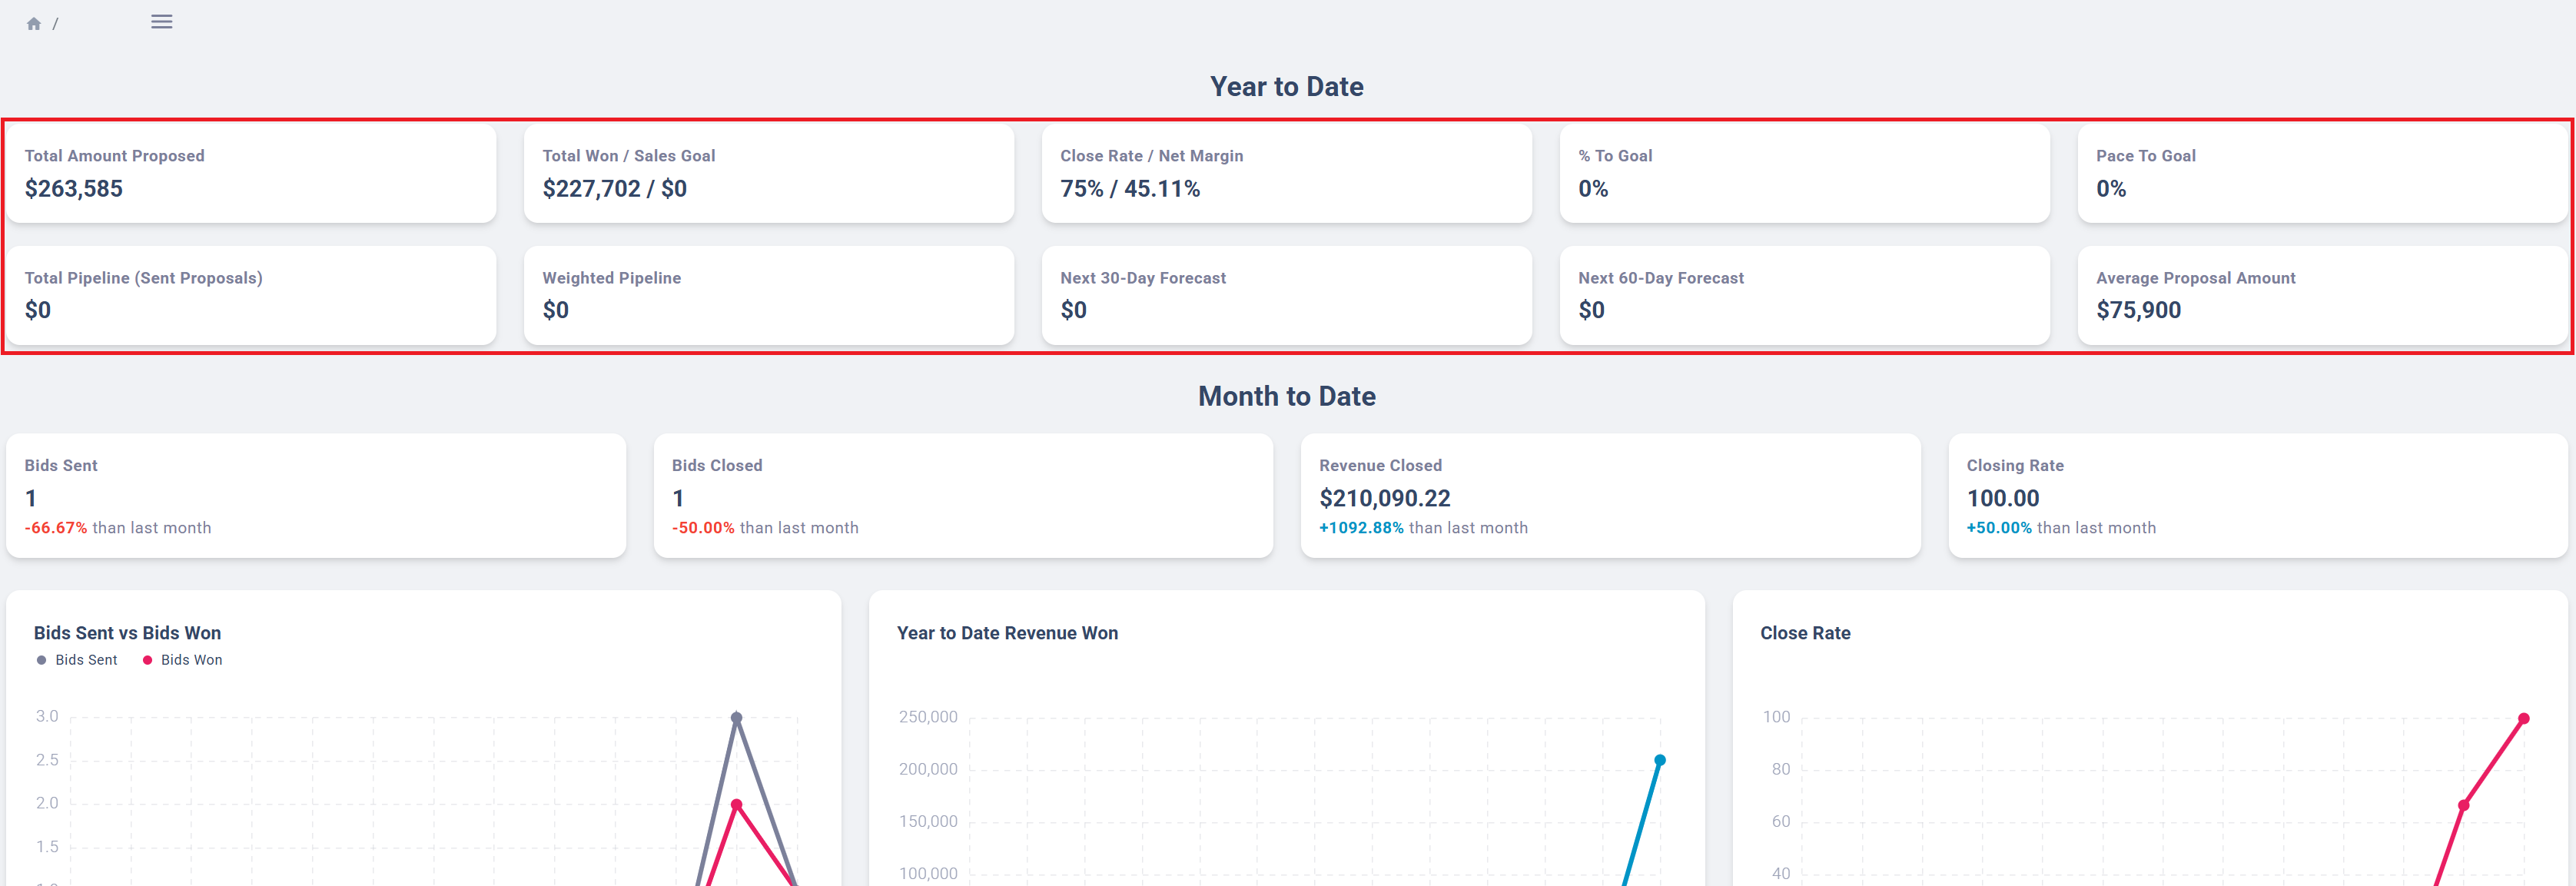2576x886 pixels.
Task: Open the Pace To Goal card
Action: 2322,173
